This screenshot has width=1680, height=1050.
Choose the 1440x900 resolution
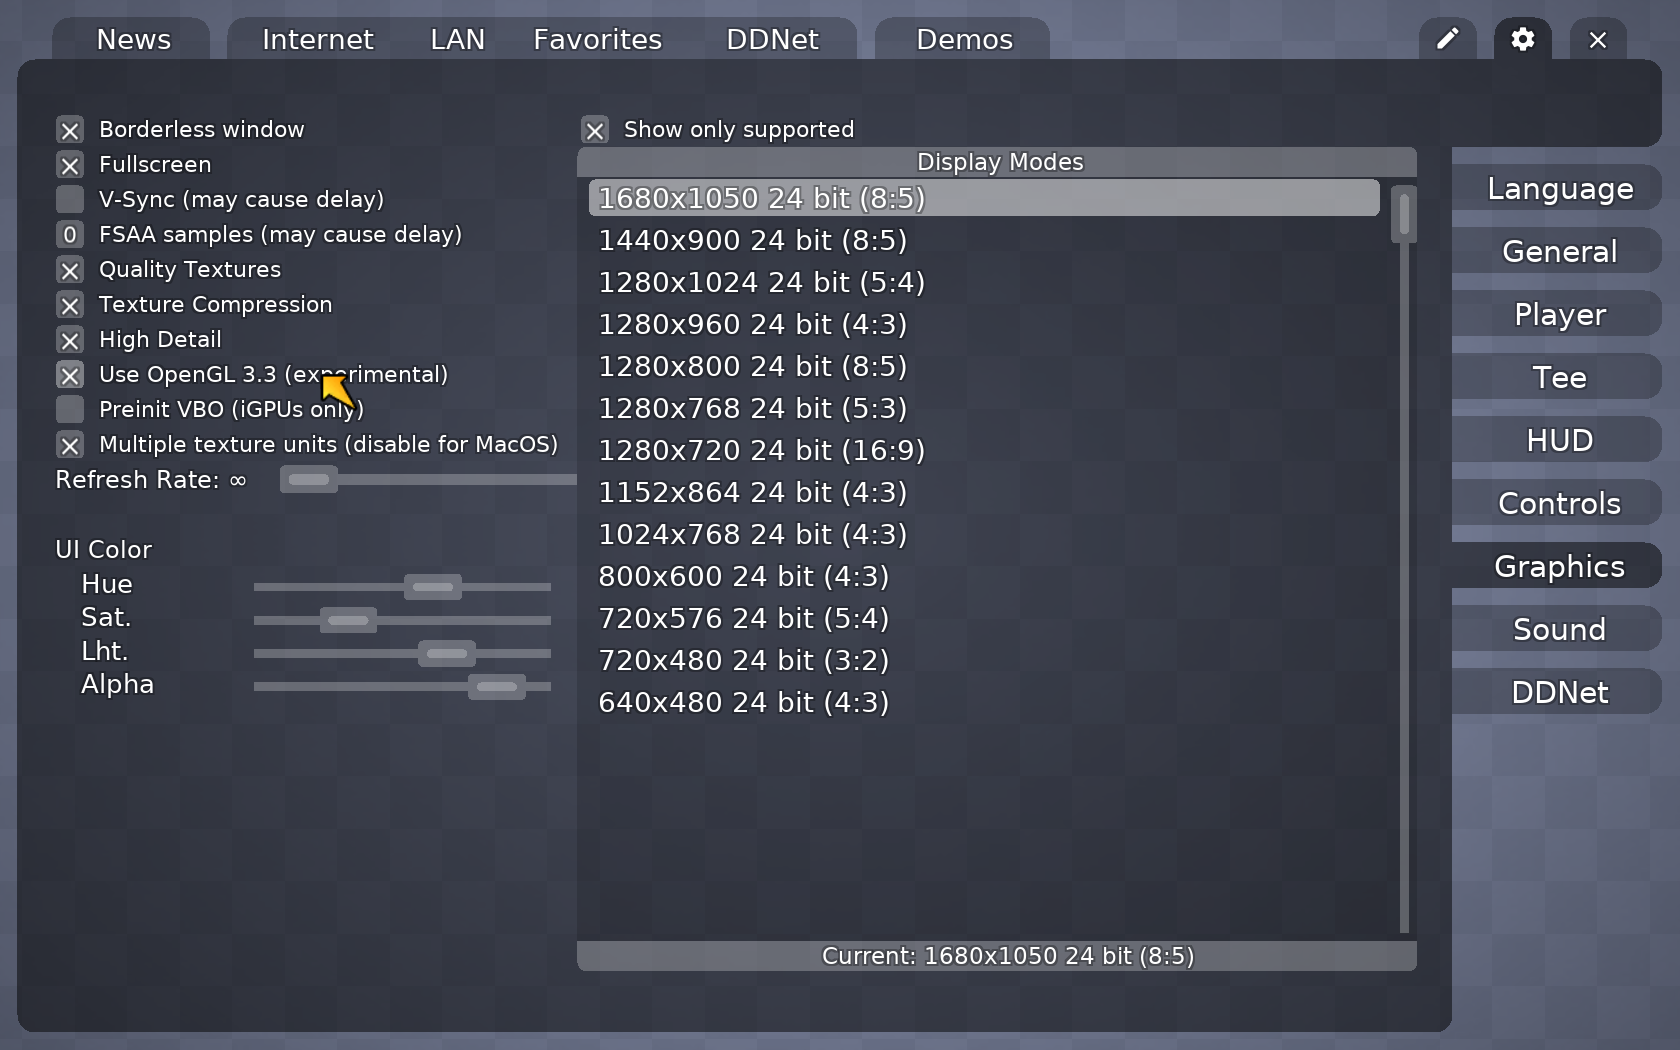pyautogui.click(x=751, y=240)
